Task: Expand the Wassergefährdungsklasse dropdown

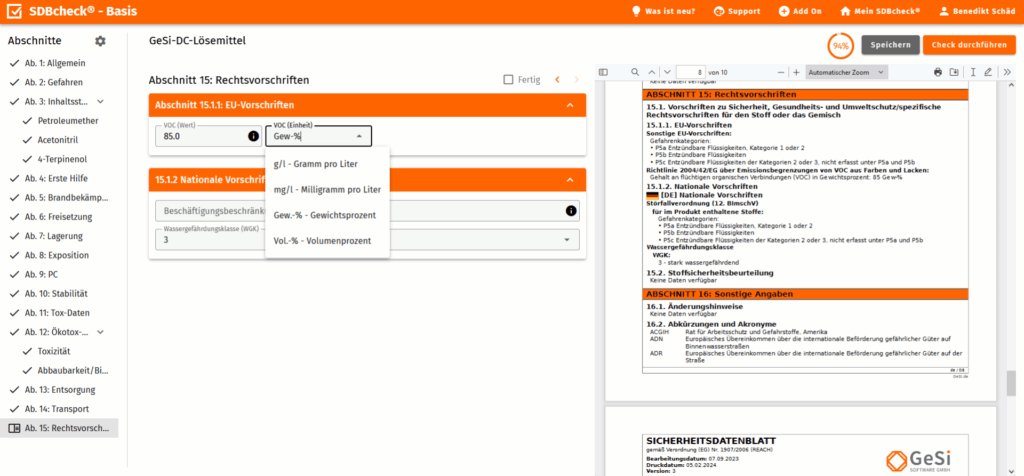Action: (x=569, y=240)
